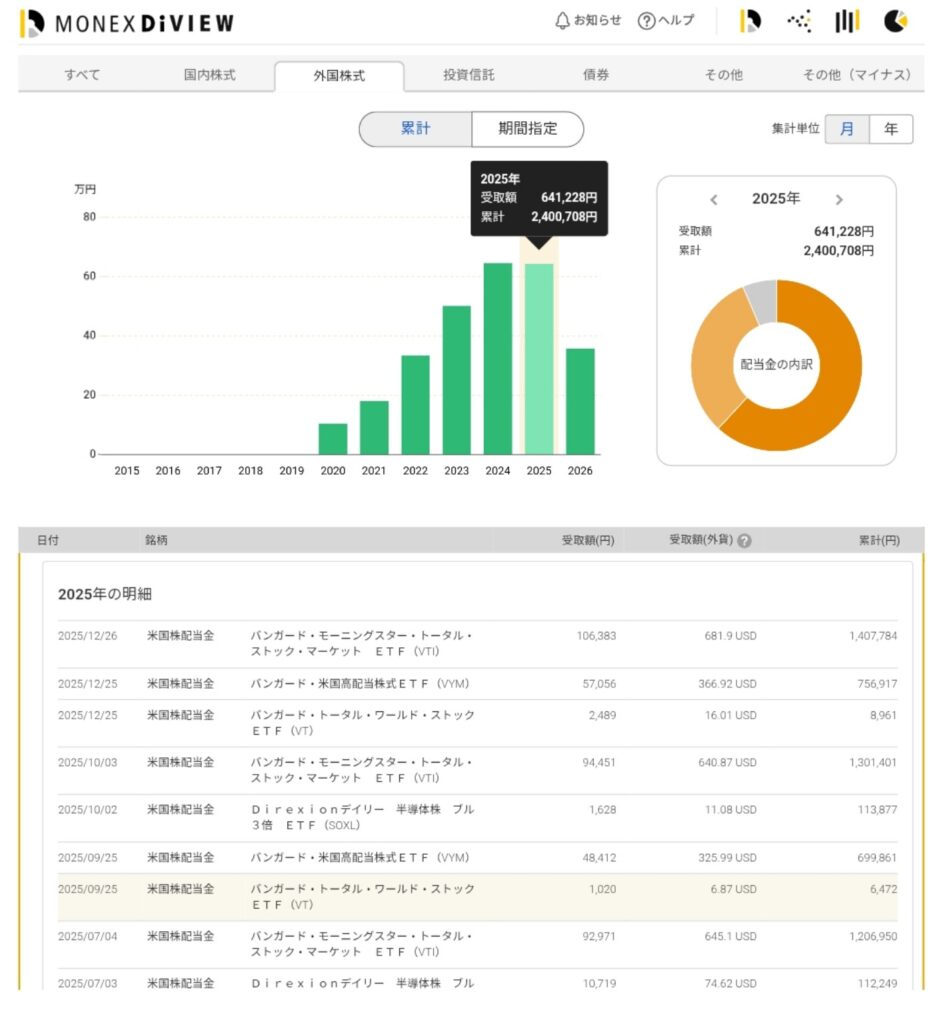Open the vertical bars chart icon
This screenshot has width=943, height=1024.
pyautogui.click(x=847, y=21)
